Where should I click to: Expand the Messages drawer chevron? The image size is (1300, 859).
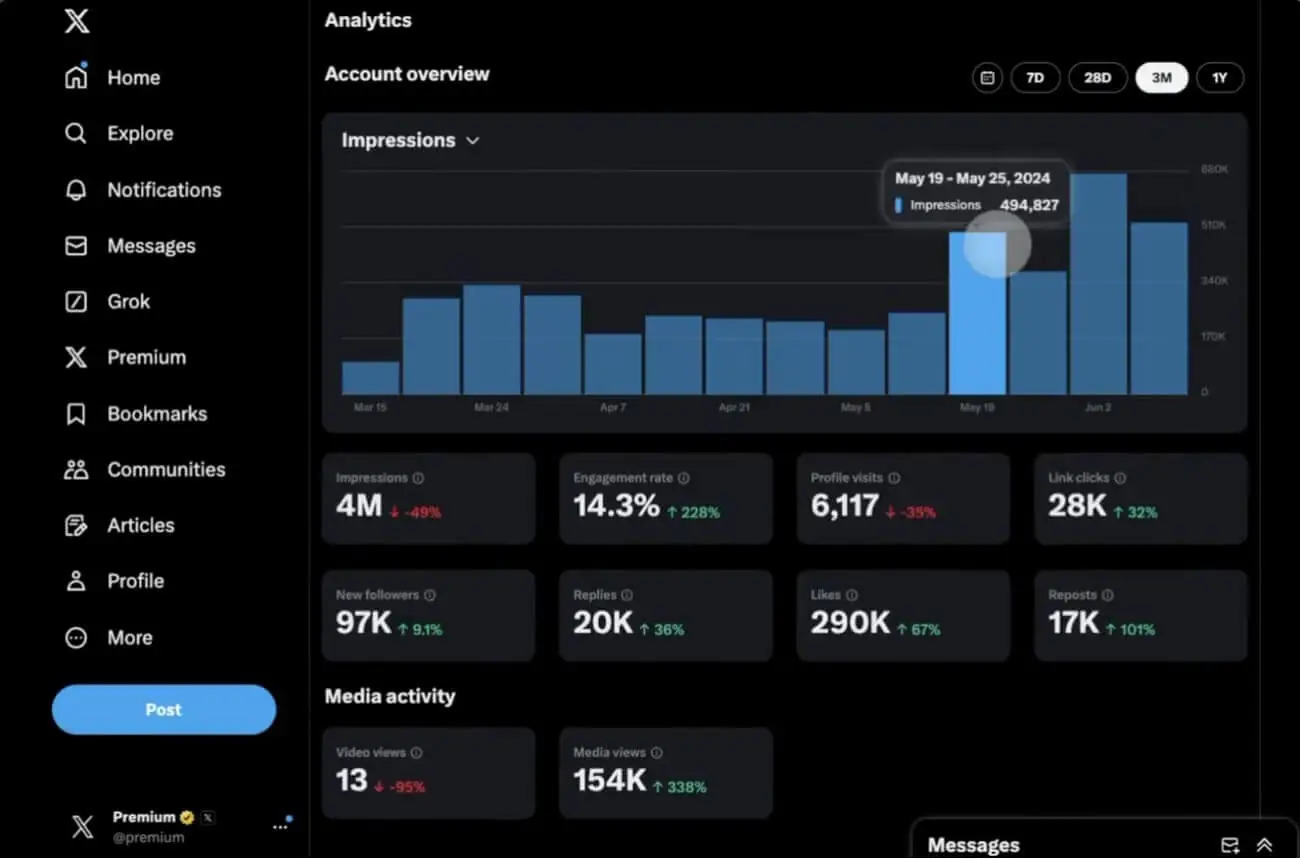pyautogui.click(x=1264, y=845)
